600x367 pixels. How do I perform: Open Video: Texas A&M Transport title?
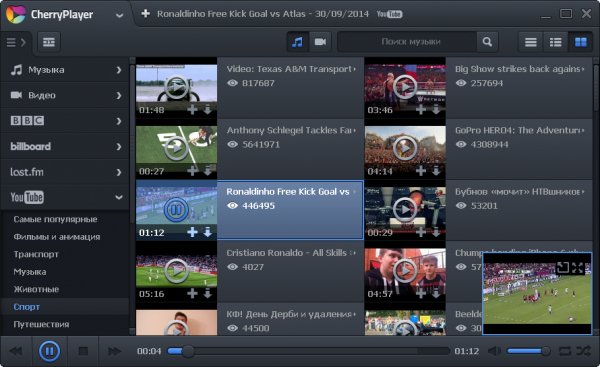pyautogui.click(x=289, y=69)
